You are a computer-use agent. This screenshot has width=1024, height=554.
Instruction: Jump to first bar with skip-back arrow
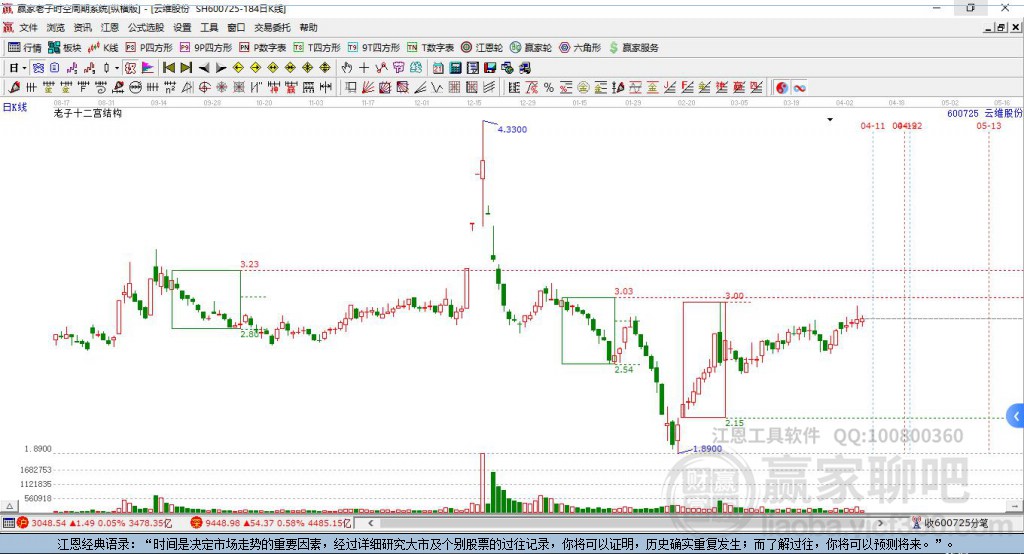click(x=168, y=68)
